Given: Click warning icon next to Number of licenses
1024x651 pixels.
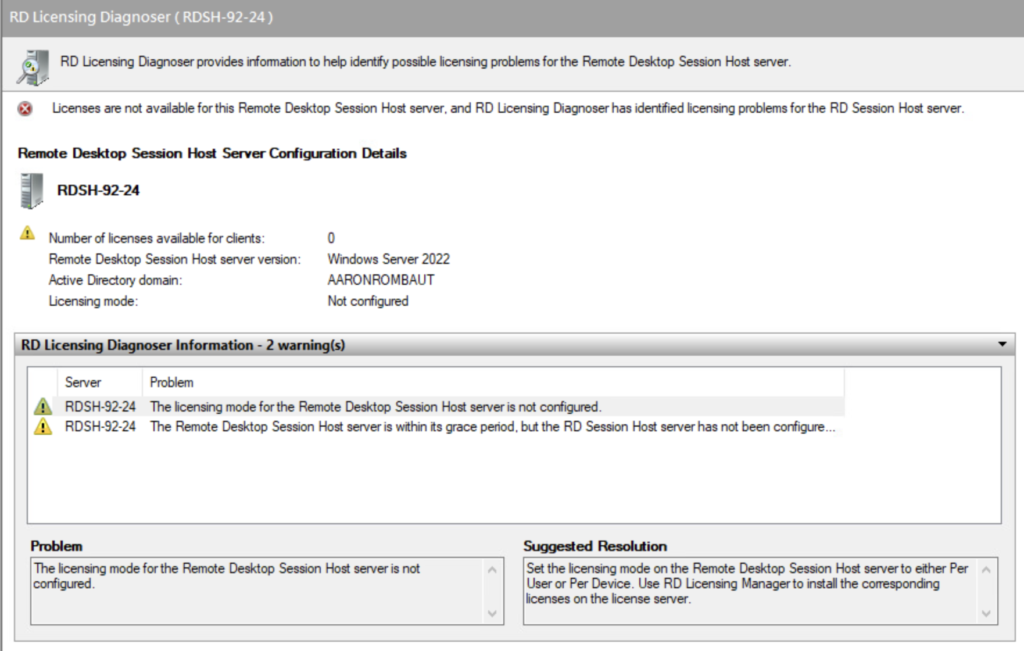Looking at the screenshot, I should (x=27, y=233).
